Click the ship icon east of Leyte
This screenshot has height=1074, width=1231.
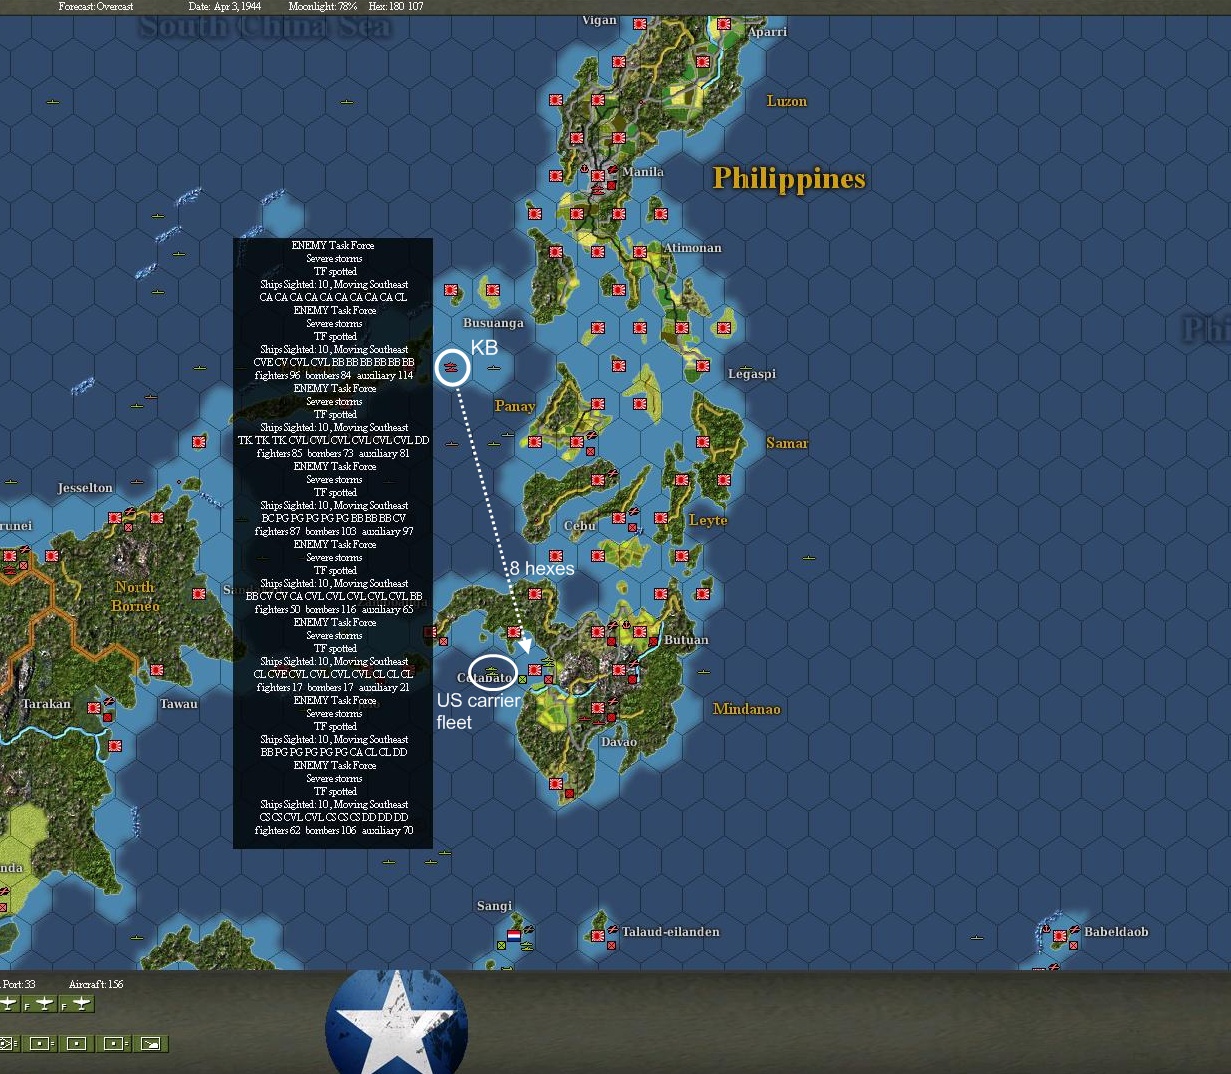point(808,557)
